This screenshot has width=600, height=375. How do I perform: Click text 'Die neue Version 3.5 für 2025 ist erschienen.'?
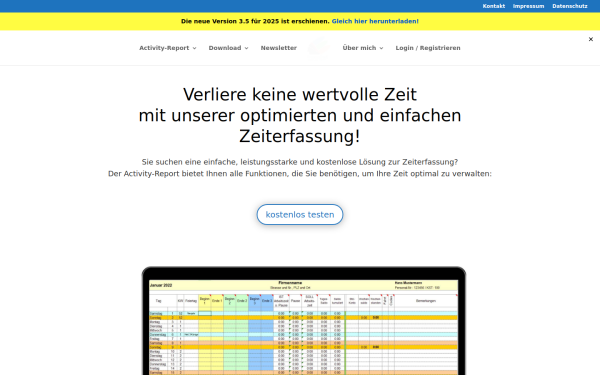click(x=255, y=21)
